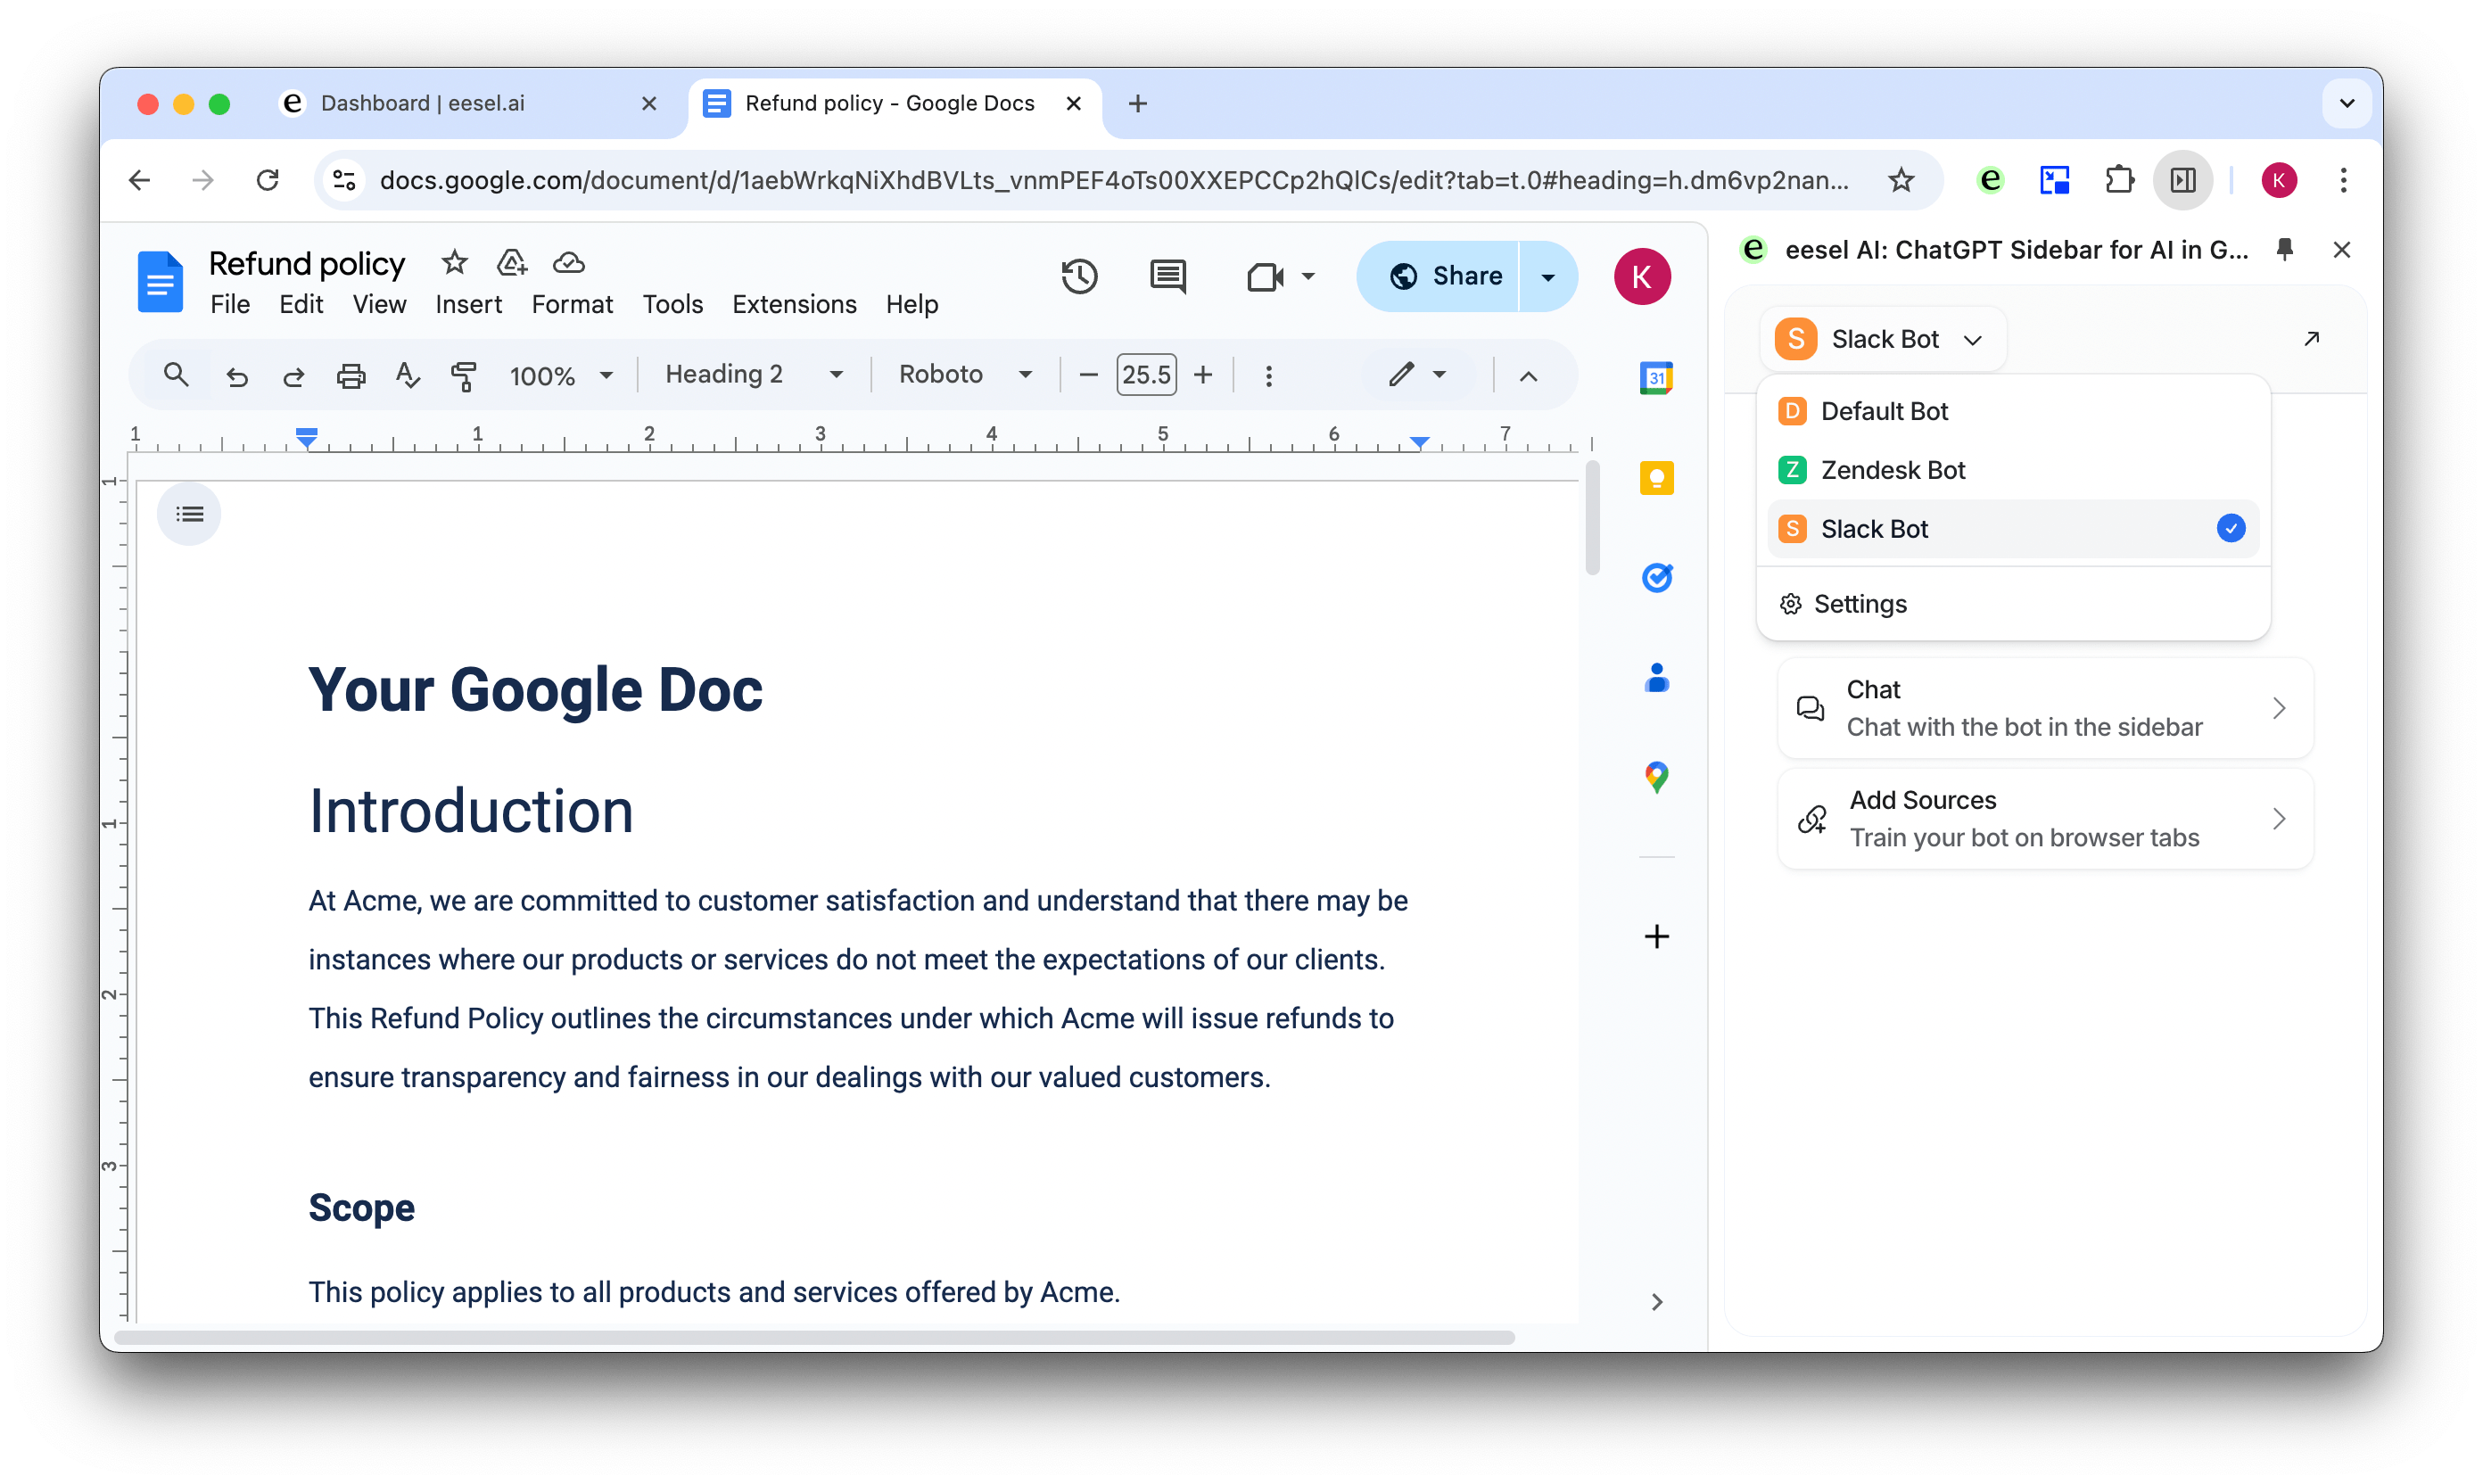Toggle the Slack Bot checkmark selection
The image size is (2483, 1484).
tap(2232, 528)
